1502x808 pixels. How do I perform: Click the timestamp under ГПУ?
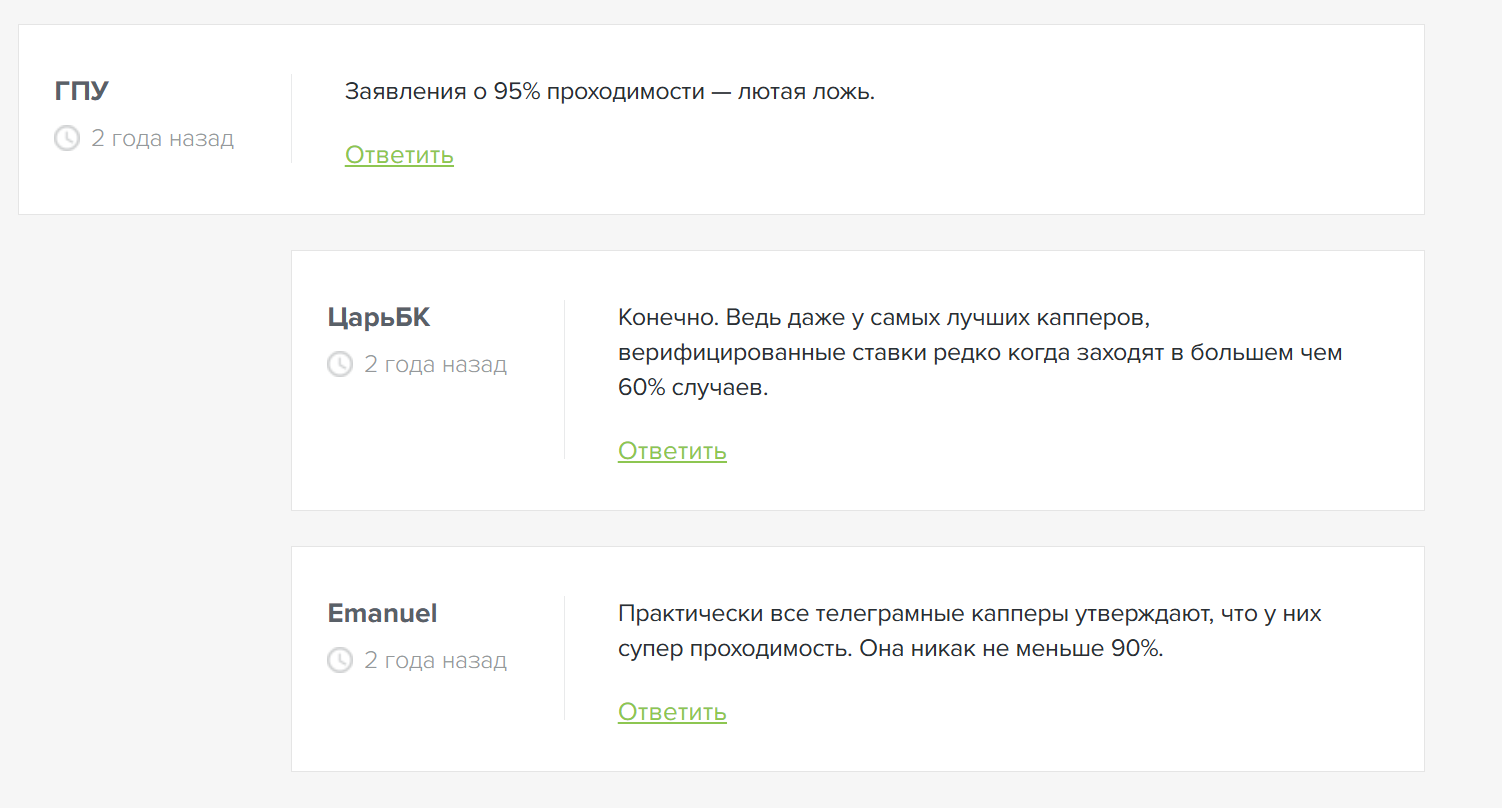(x=162, y=138)
